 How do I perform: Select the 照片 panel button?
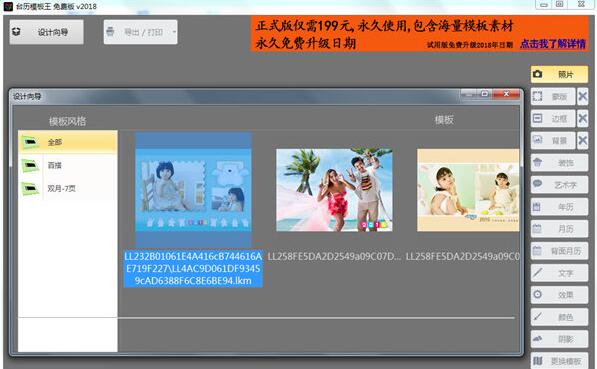tap(559, 74)
